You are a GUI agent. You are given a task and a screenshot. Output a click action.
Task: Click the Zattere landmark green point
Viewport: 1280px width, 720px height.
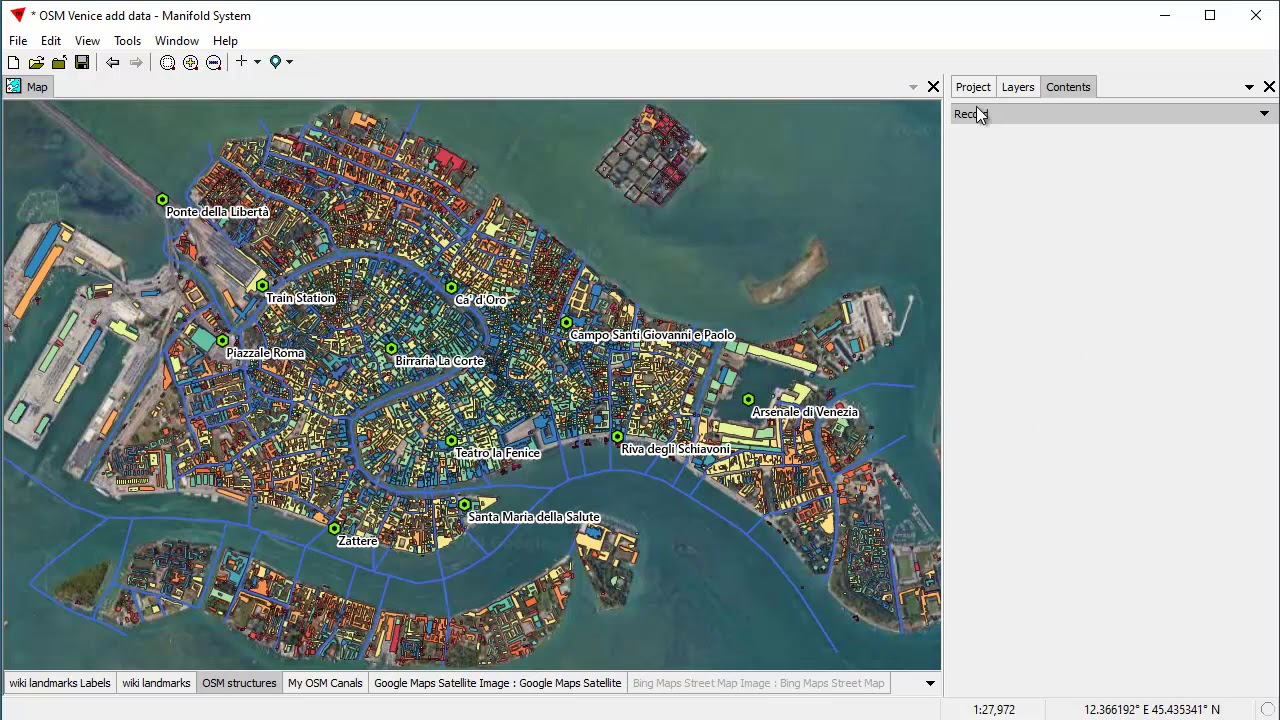[x=334, y=529]
